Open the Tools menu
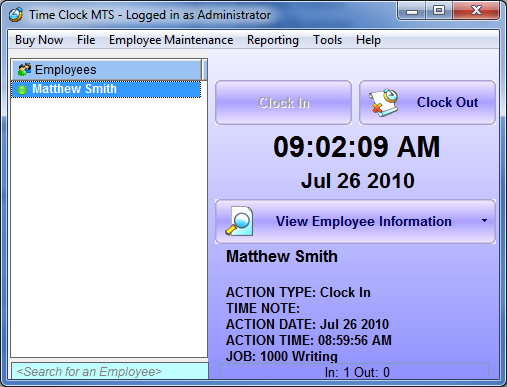 pyautogui.click(x=327, y=40)
